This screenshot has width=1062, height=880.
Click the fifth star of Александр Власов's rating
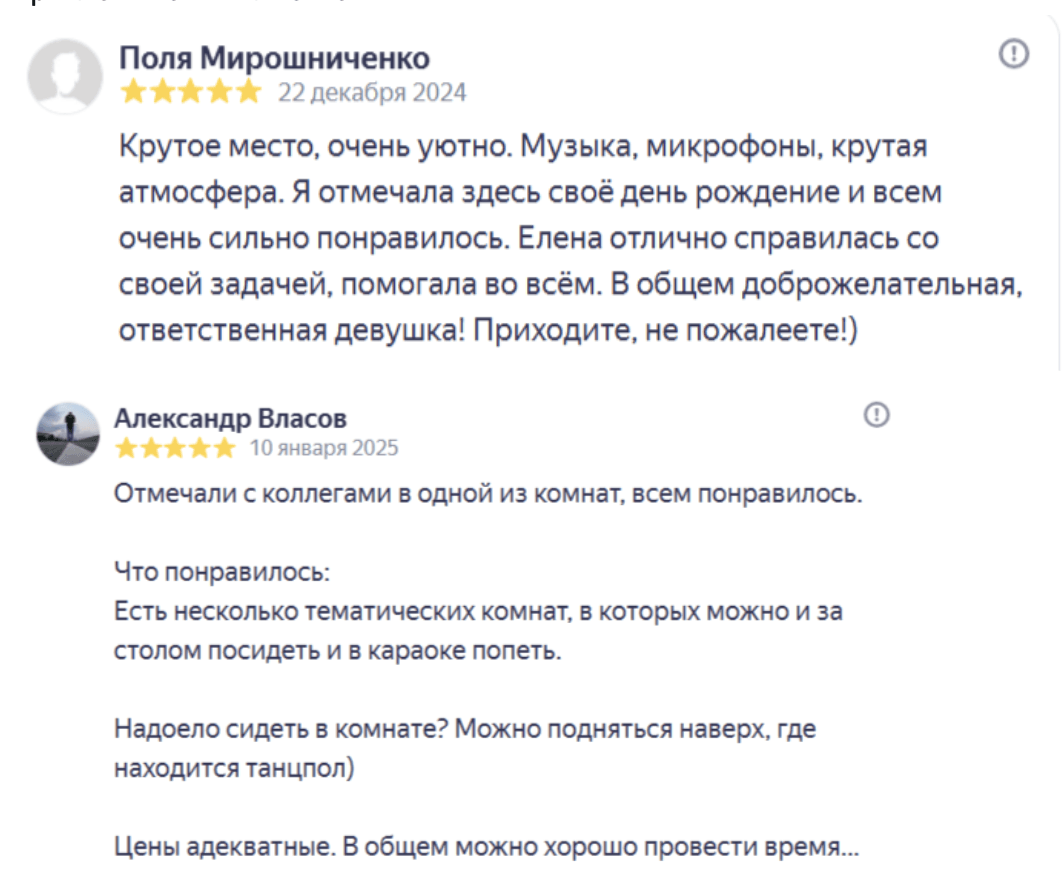click(225, 448)
